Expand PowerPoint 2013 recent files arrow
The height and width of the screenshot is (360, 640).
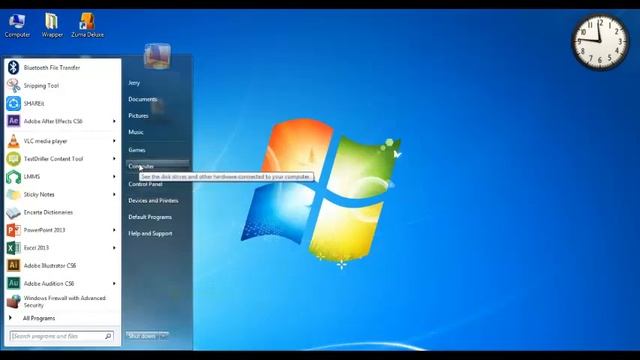point(114,230)
